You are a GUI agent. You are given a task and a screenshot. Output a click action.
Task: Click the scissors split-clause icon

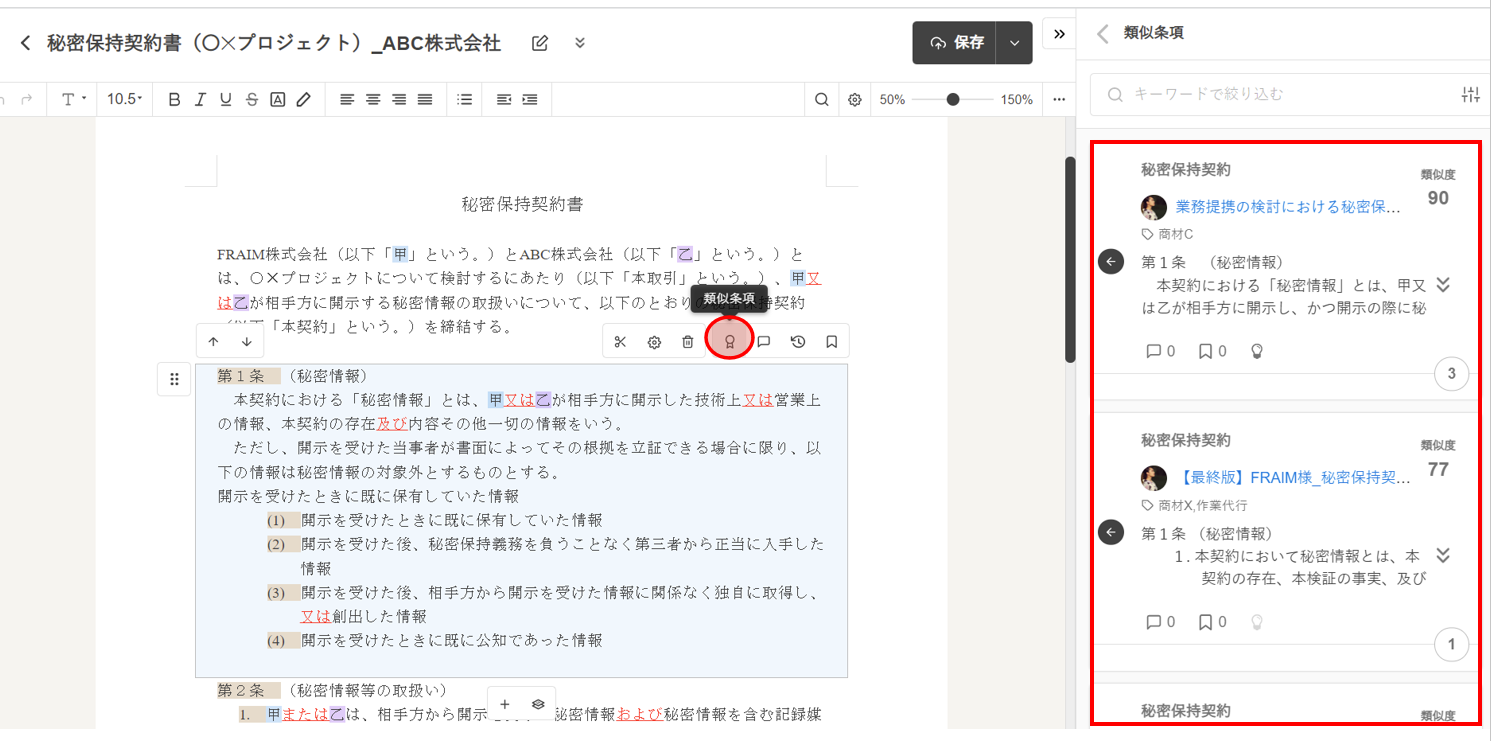pyautogui.click(x=620, y=342)
